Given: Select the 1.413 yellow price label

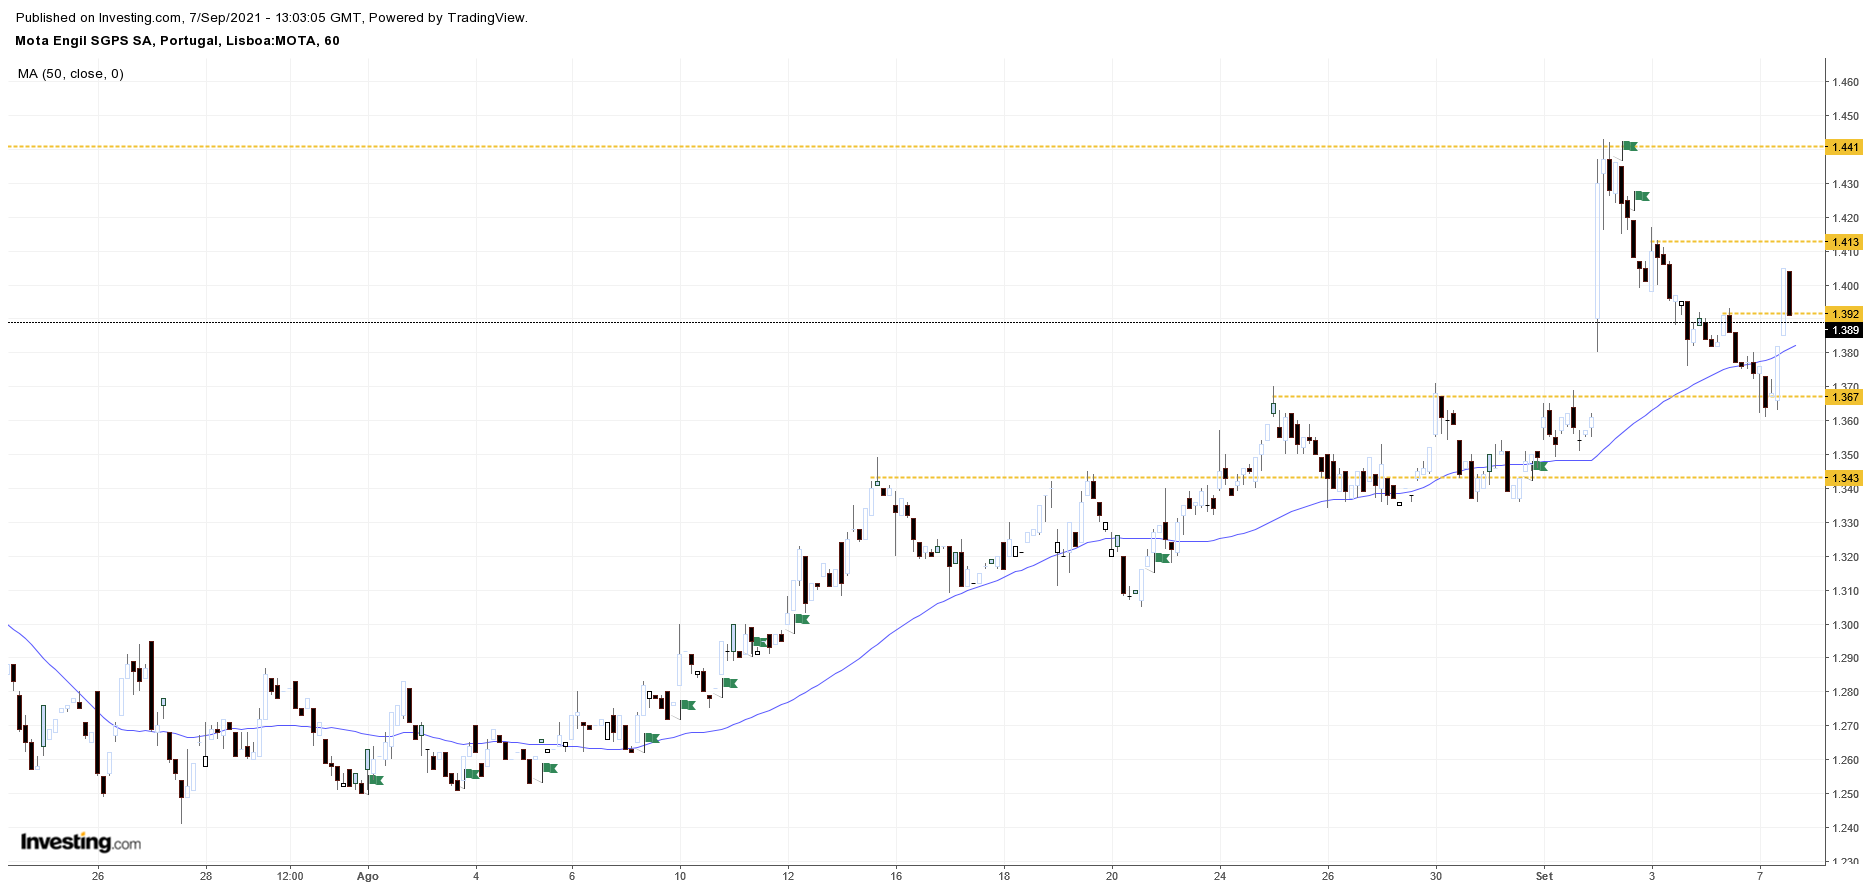Looking at the screenshot, I should 1845,242.
